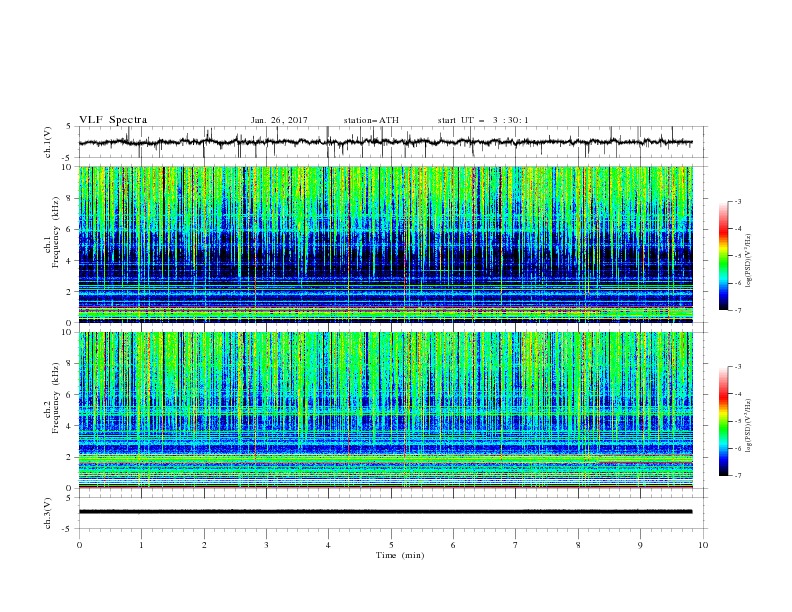792x612 pixels.
Task: Click the ch.2 'Frequency (kHz)' axis label
Action: coord(56,398)
